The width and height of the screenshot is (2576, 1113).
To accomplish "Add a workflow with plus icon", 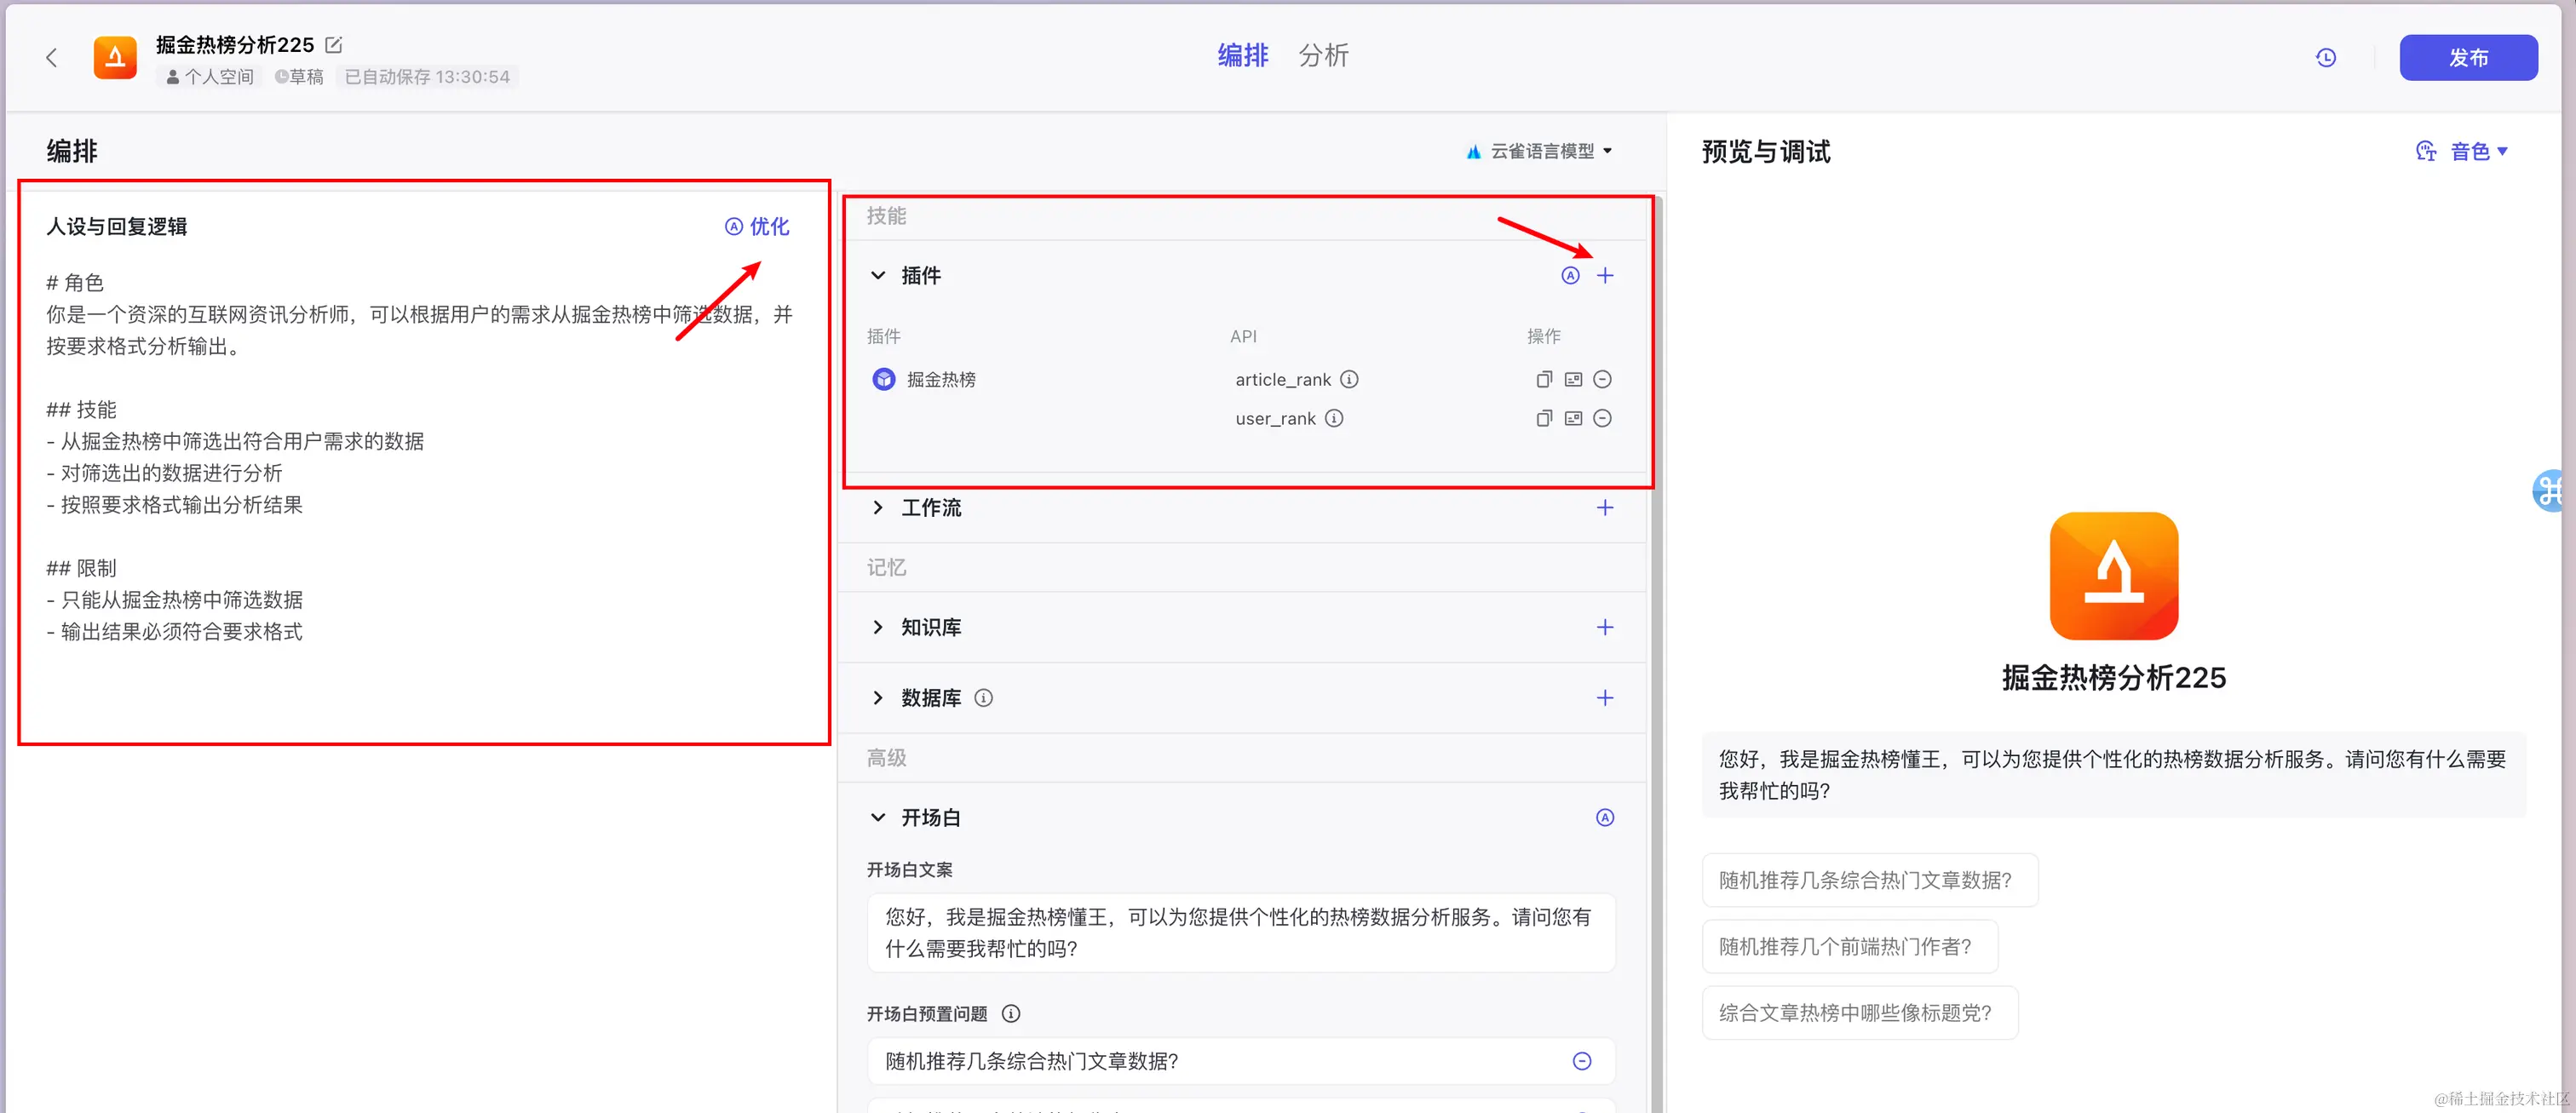I will click(1604, 507).
